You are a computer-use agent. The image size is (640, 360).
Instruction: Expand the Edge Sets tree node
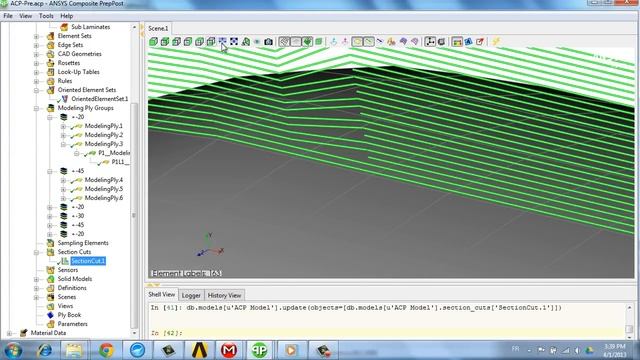tap(36, 45)
